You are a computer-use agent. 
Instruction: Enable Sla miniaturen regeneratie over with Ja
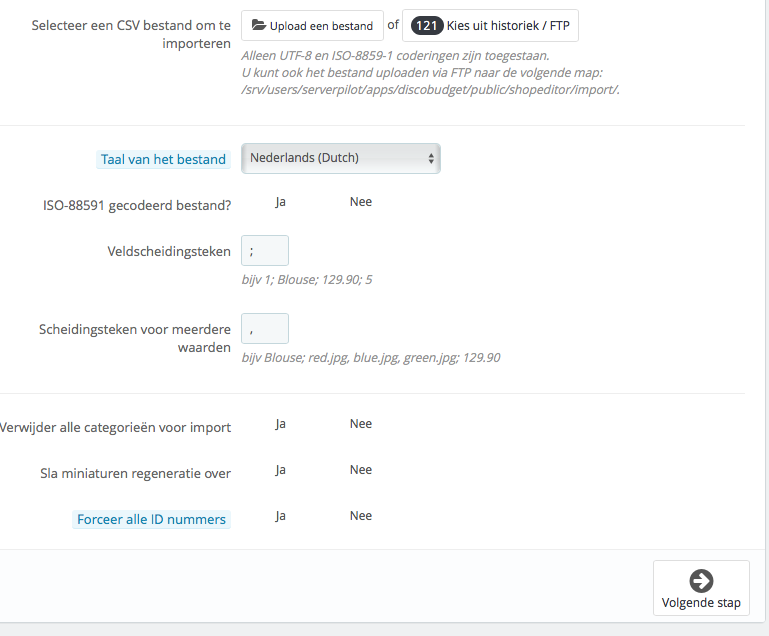pyautogui.click(x=281, y=470)
